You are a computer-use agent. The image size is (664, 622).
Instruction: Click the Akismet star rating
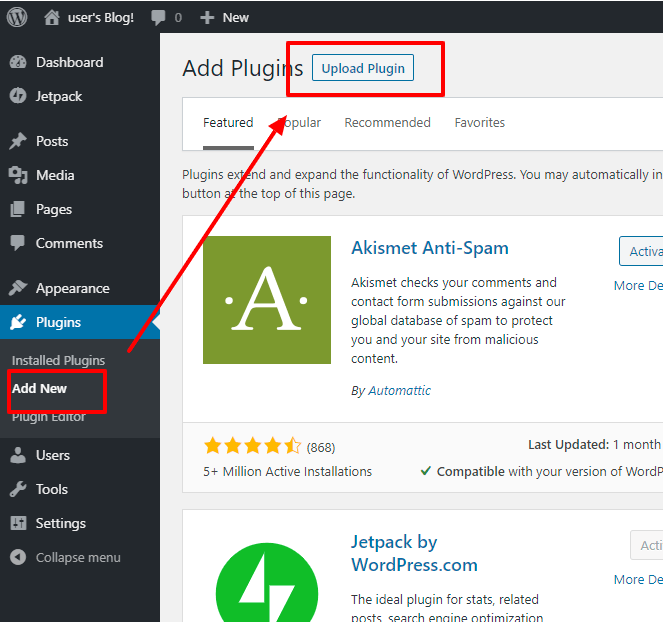click(x=253, y=446)
